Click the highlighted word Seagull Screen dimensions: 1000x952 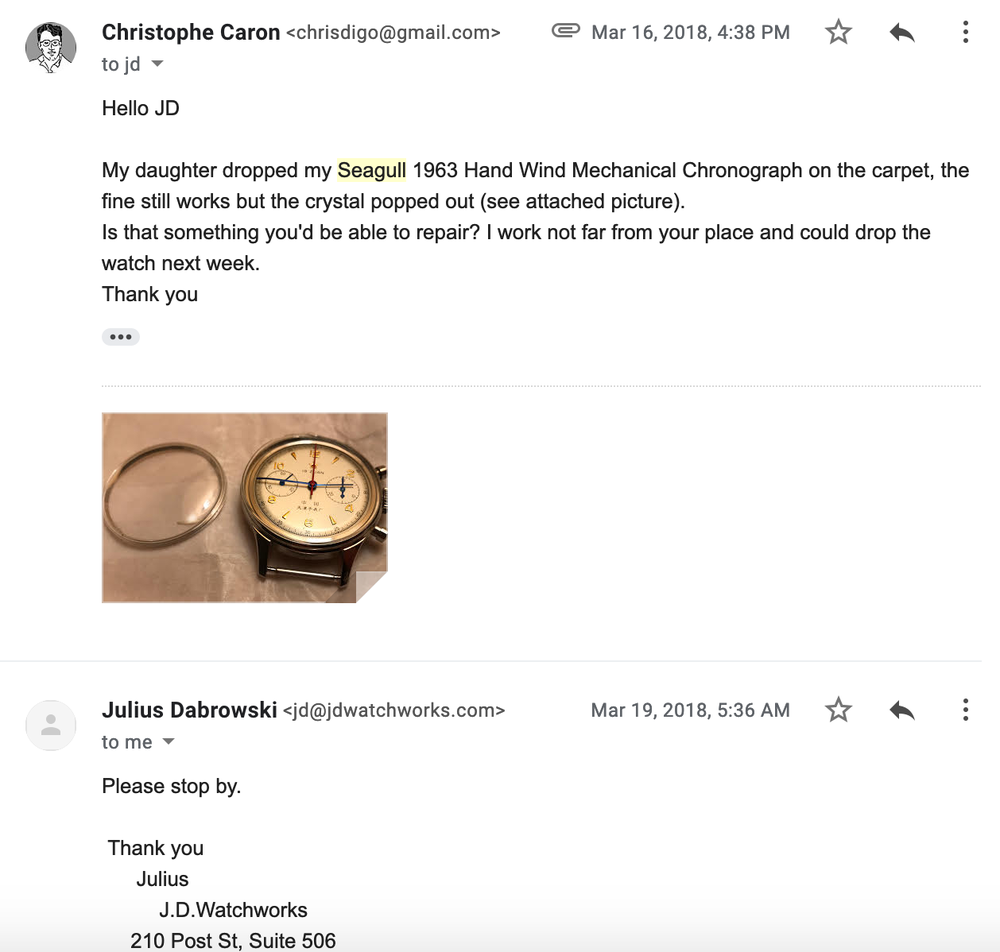pyautogui.click(x=372, y=170)
